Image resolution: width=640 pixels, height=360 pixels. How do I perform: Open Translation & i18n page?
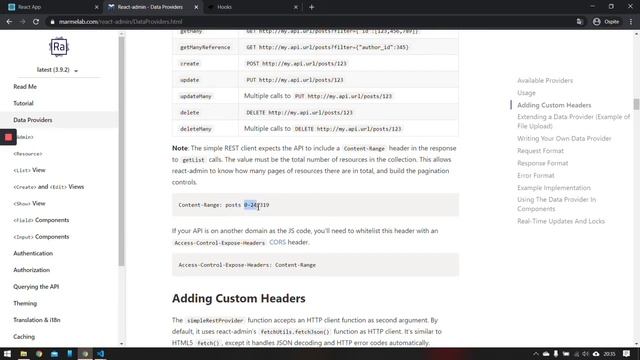[x=37, y=320]
